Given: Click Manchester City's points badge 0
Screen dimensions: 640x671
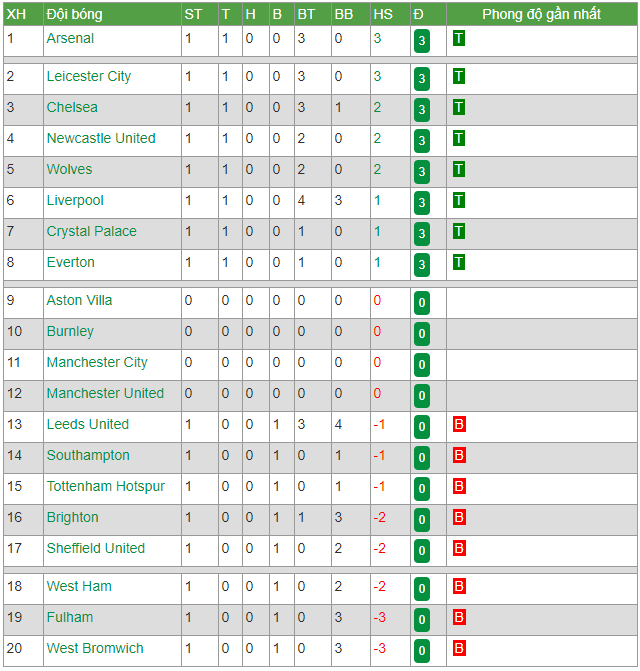Looking at the screenshot, I should [422, 365].
